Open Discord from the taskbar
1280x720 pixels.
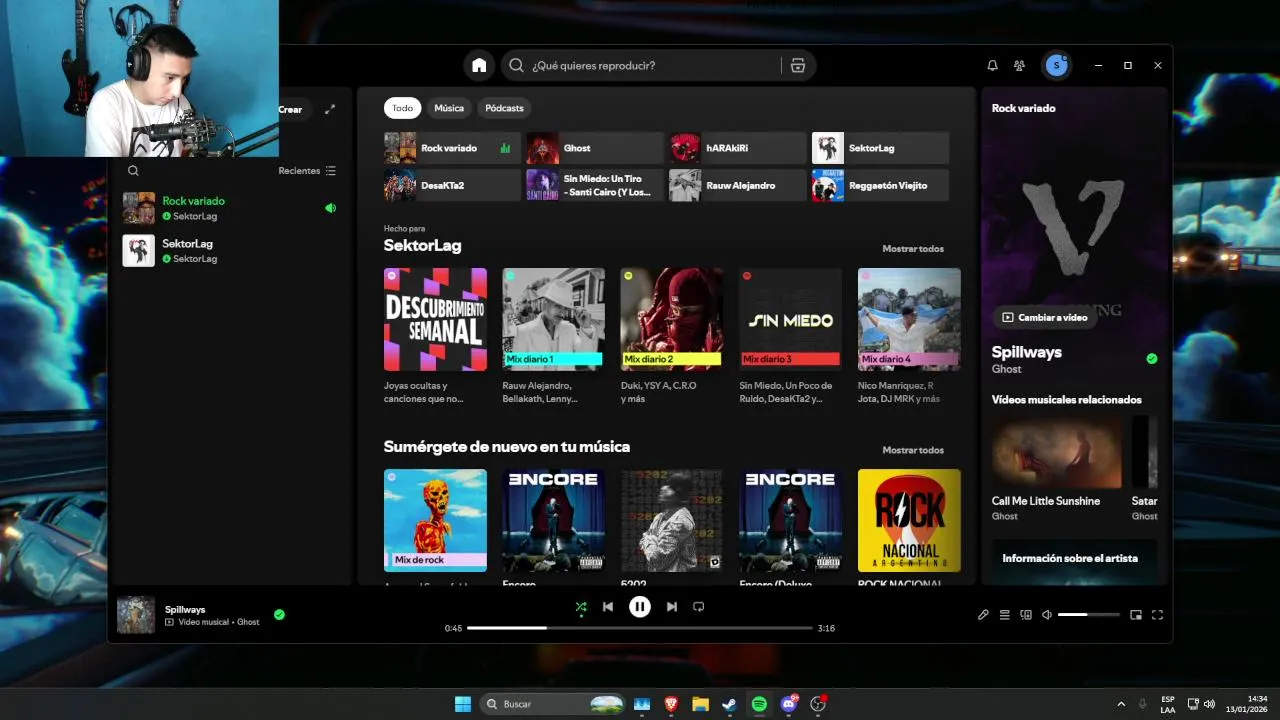(789, 704)
